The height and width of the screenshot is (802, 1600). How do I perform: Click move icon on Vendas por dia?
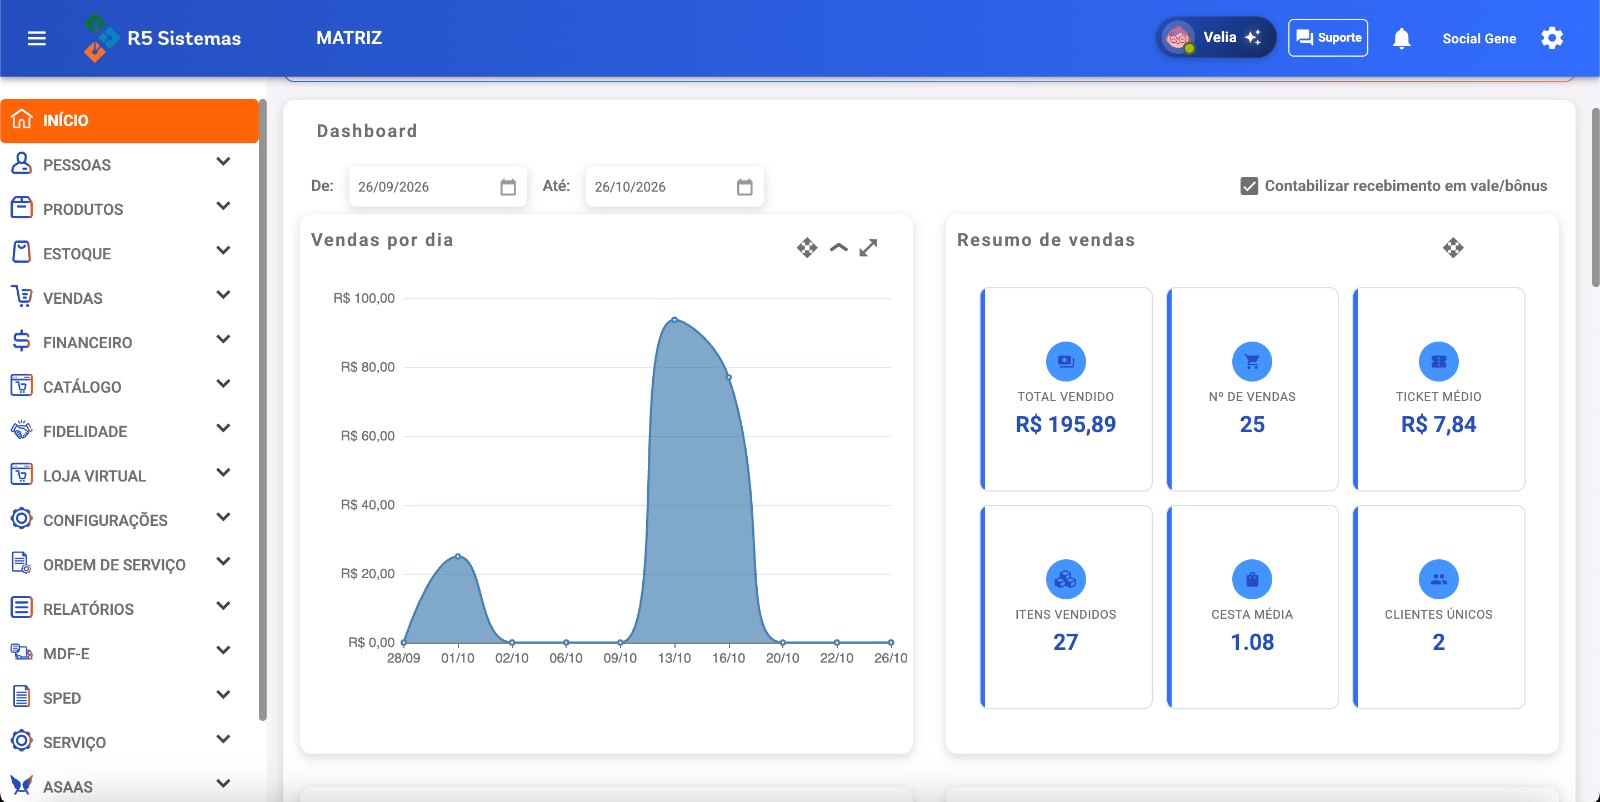807,247
